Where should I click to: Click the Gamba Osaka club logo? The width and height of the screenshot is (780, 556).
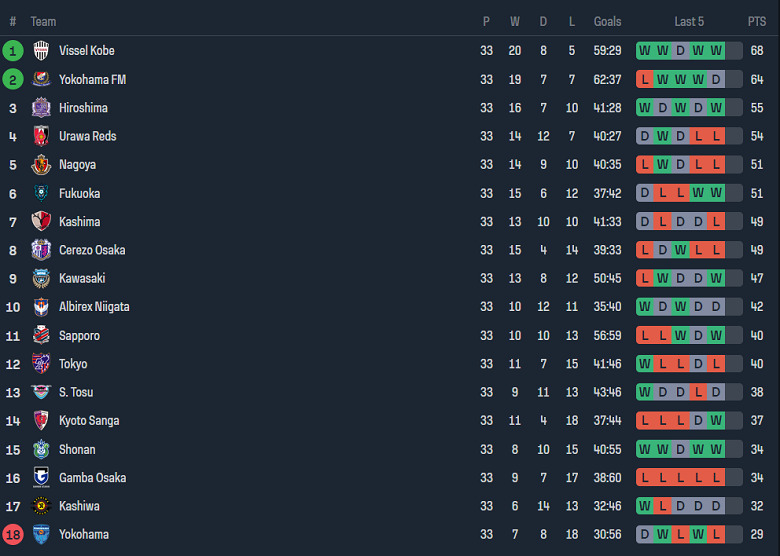41,478
